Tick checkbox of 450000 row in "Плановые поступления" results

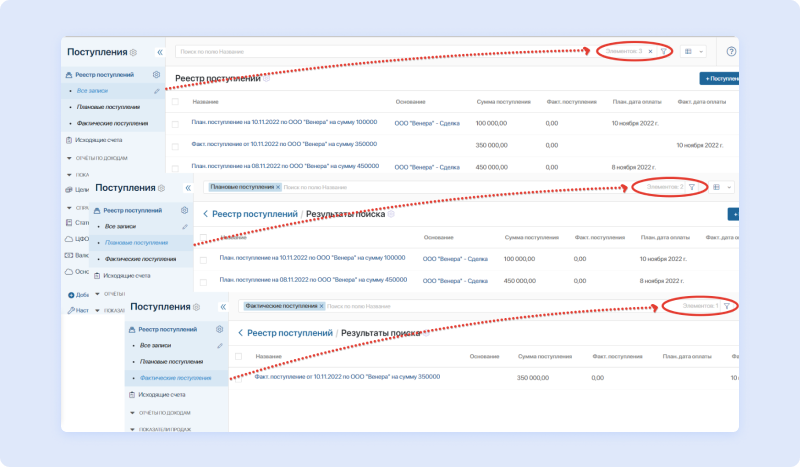click(203, 281)
